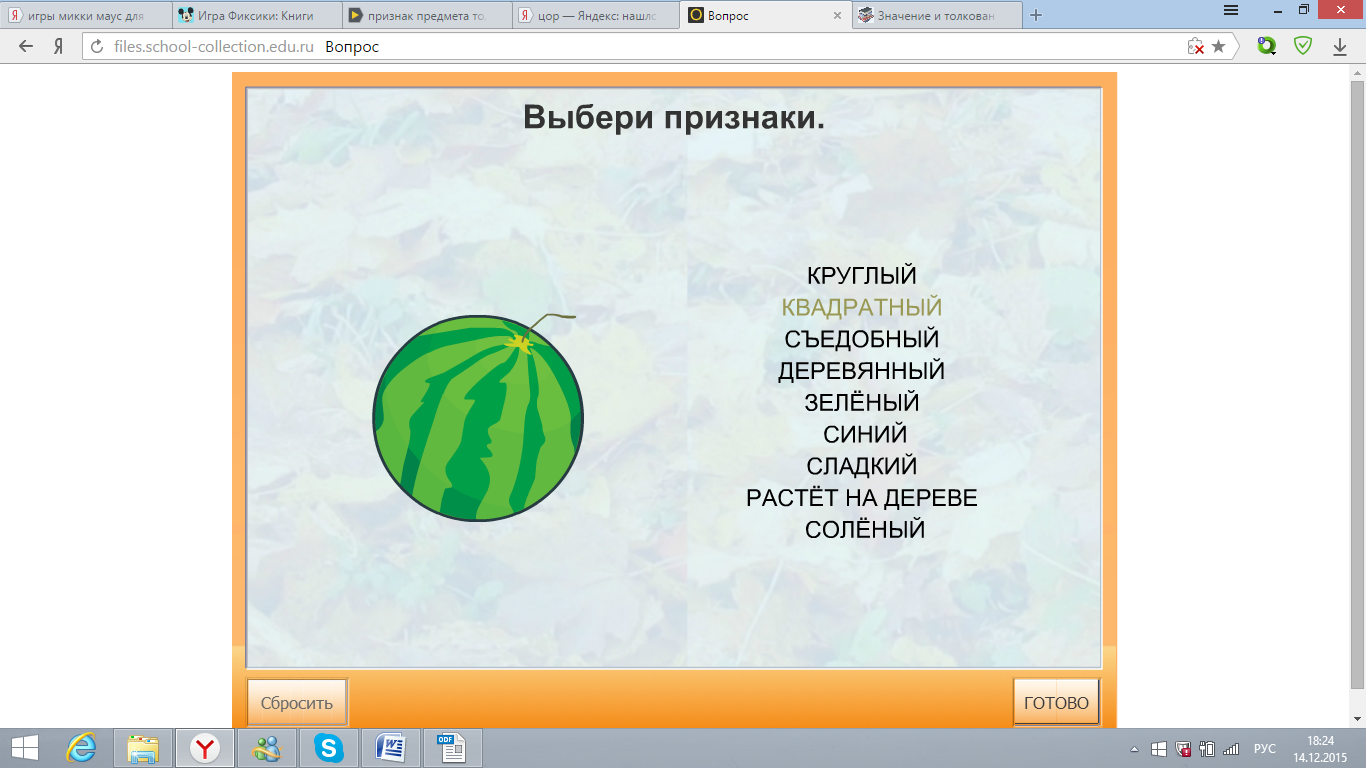Open the ODF document app on taskbar
1366x768 pixels.
click(x=452, y=748)
